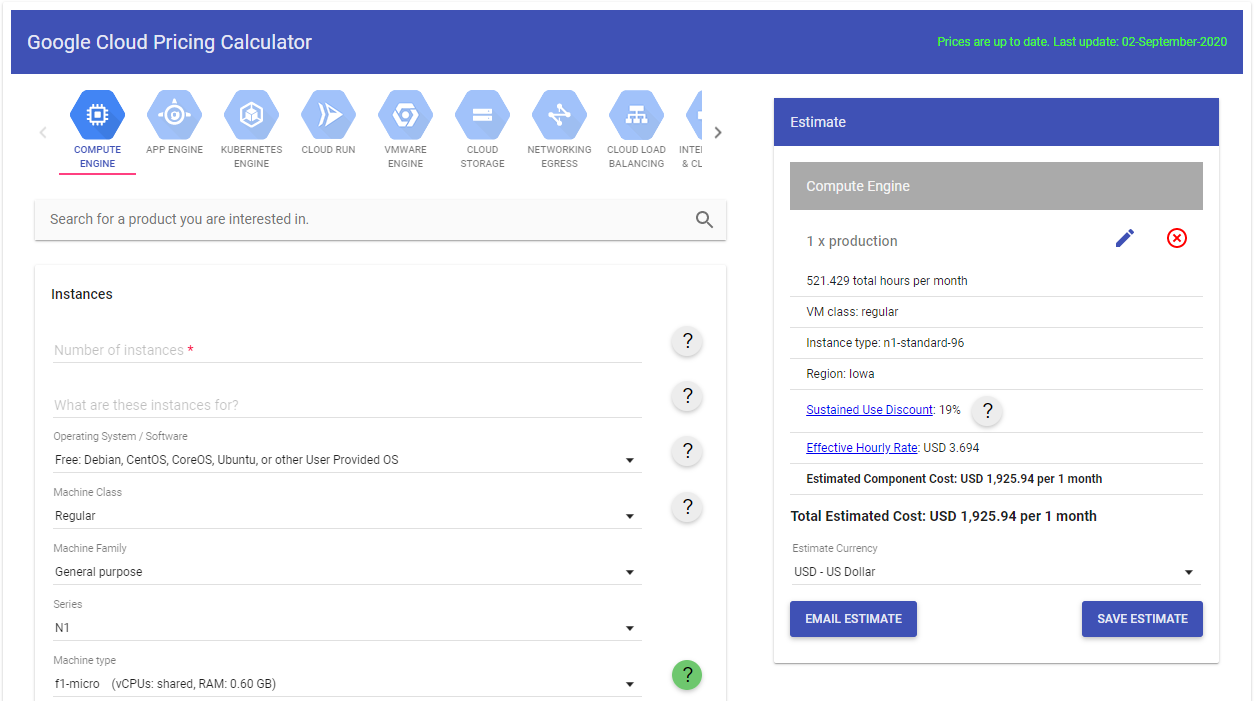
Task: Edit the production estimate with pencil icon
Action: coord(1125,239)
